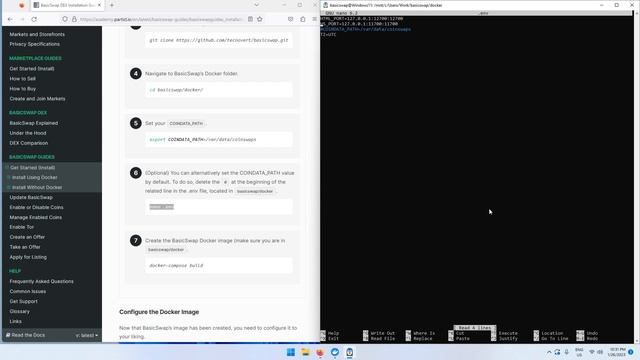Open How to Buy guide
The width and height of the screenshot is (640, 360).
pos(22,89)
